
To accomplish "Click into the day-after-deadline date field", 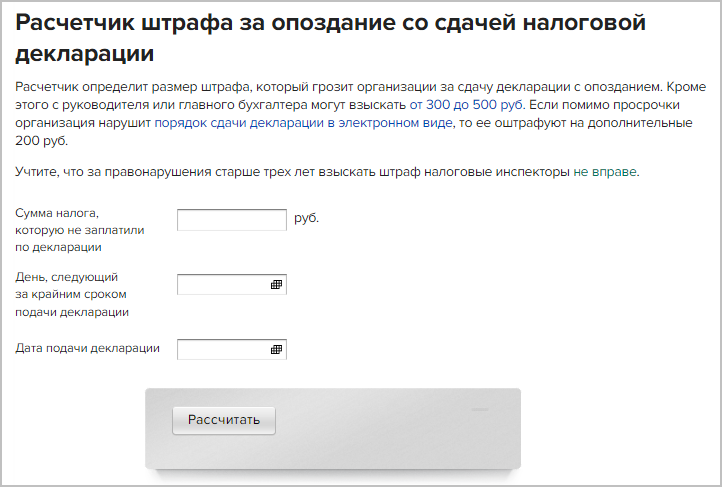I will coord(222,285).
